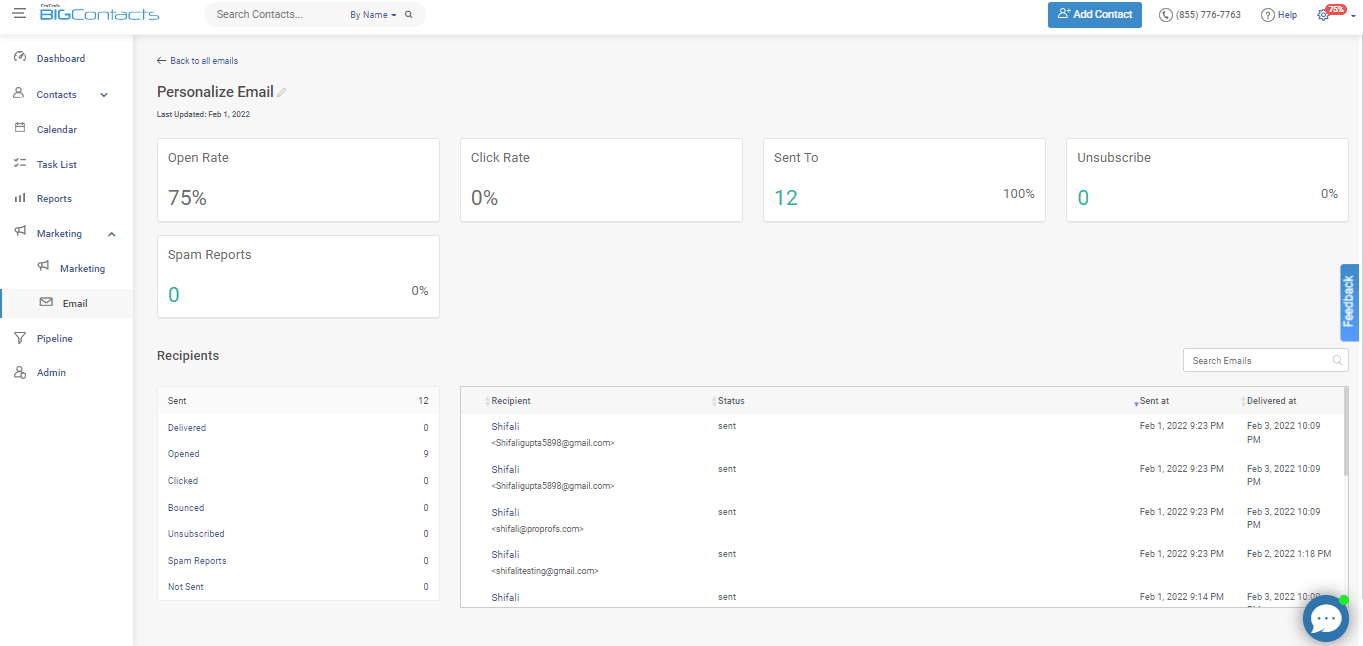The image size is (1363, 646).
Task: Click the Reports bar chart icon
Action: pos(19,198)
